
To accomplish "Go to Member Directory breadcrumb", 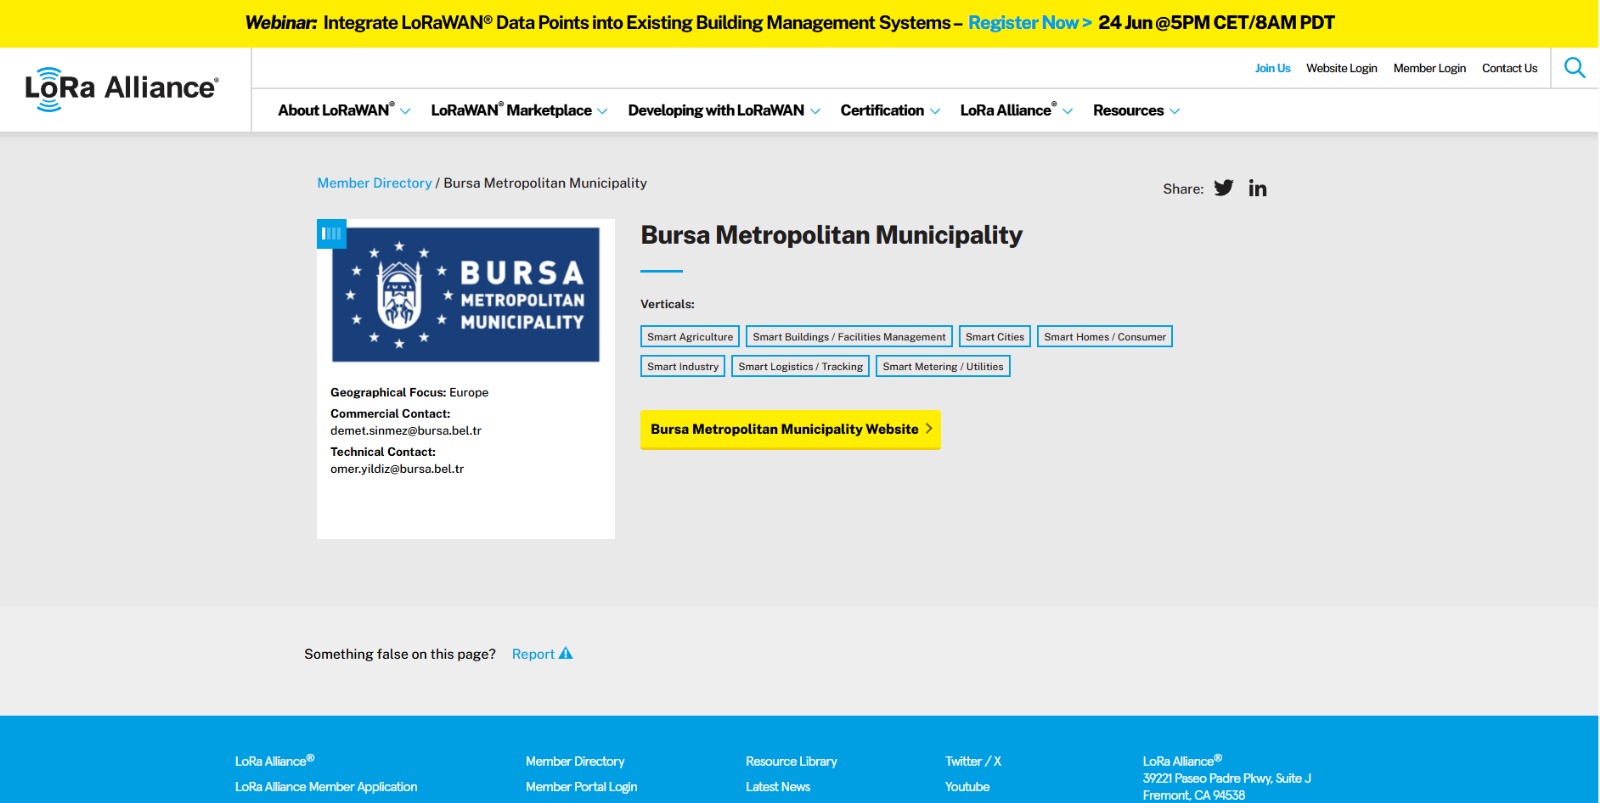I will (374, 183).
